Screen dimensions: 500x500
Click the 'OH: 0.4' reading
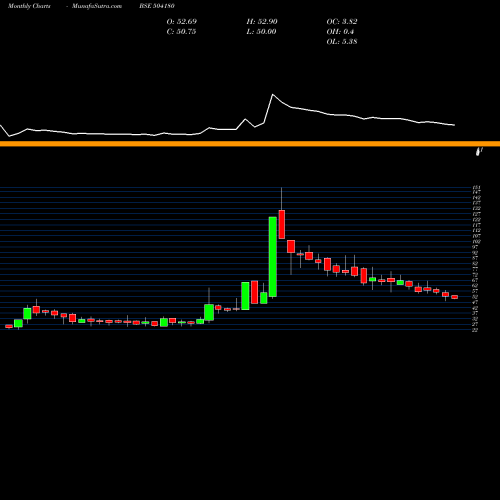pyautogui.click(x=340, y=31)
